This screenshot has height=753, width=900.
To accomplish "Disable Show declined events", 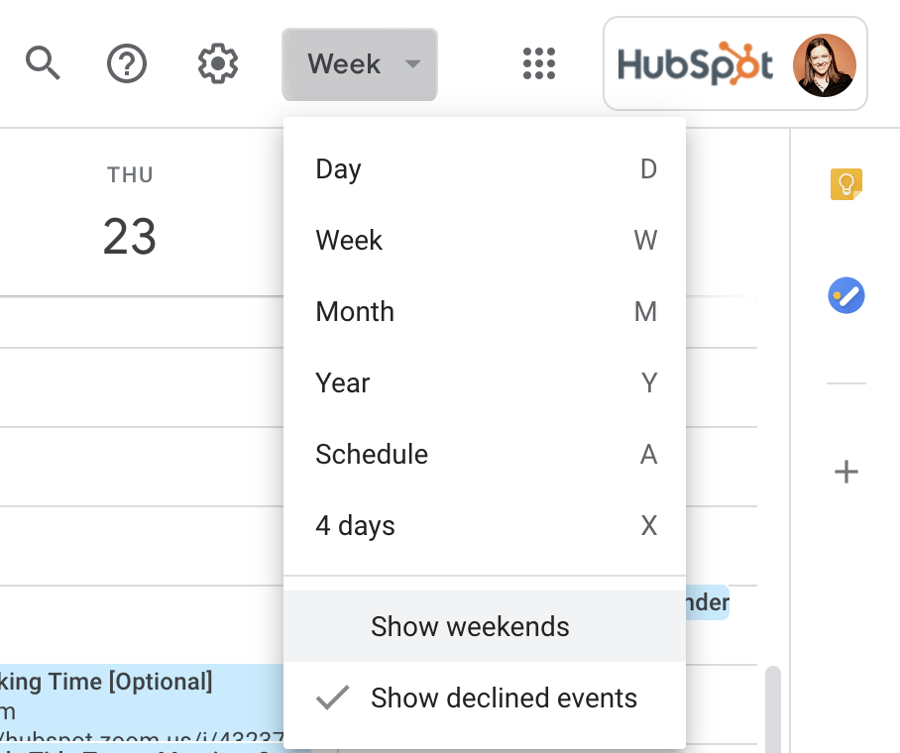I will [x=504, y=698].
